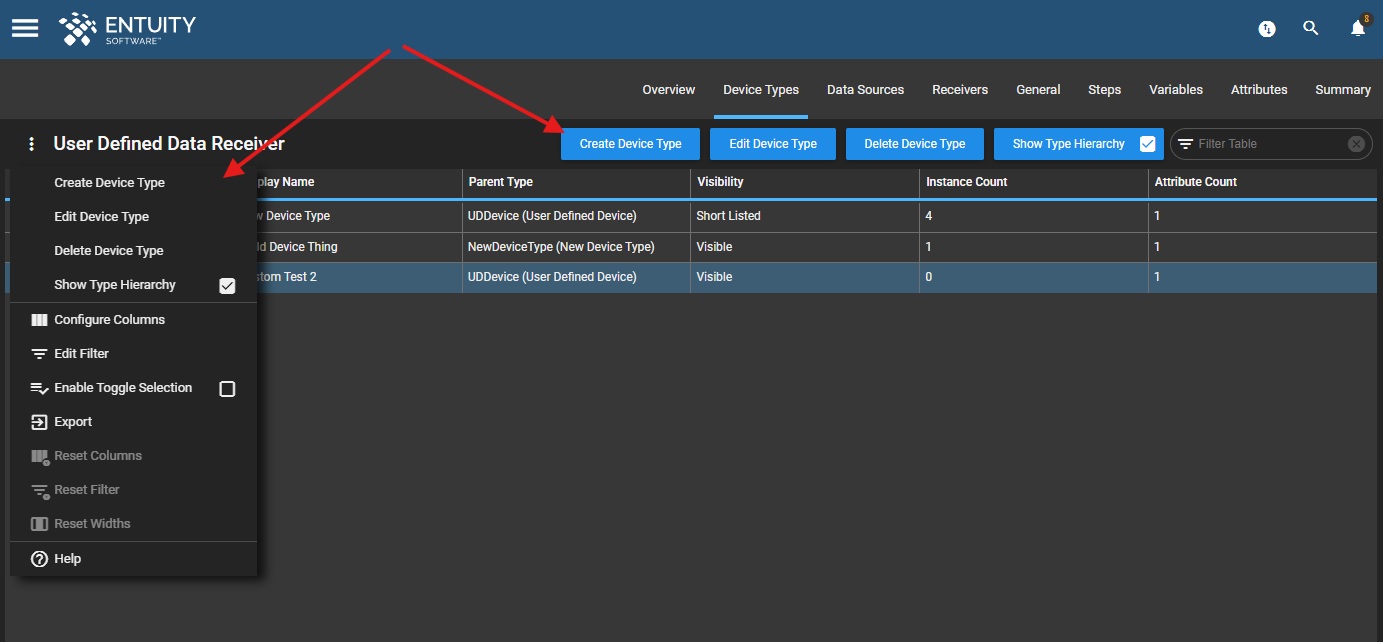The height and width of the screenshot is (642, 1383).
Task: Click the instance count cell showing 0
Action: click(x=1034, y=277)
